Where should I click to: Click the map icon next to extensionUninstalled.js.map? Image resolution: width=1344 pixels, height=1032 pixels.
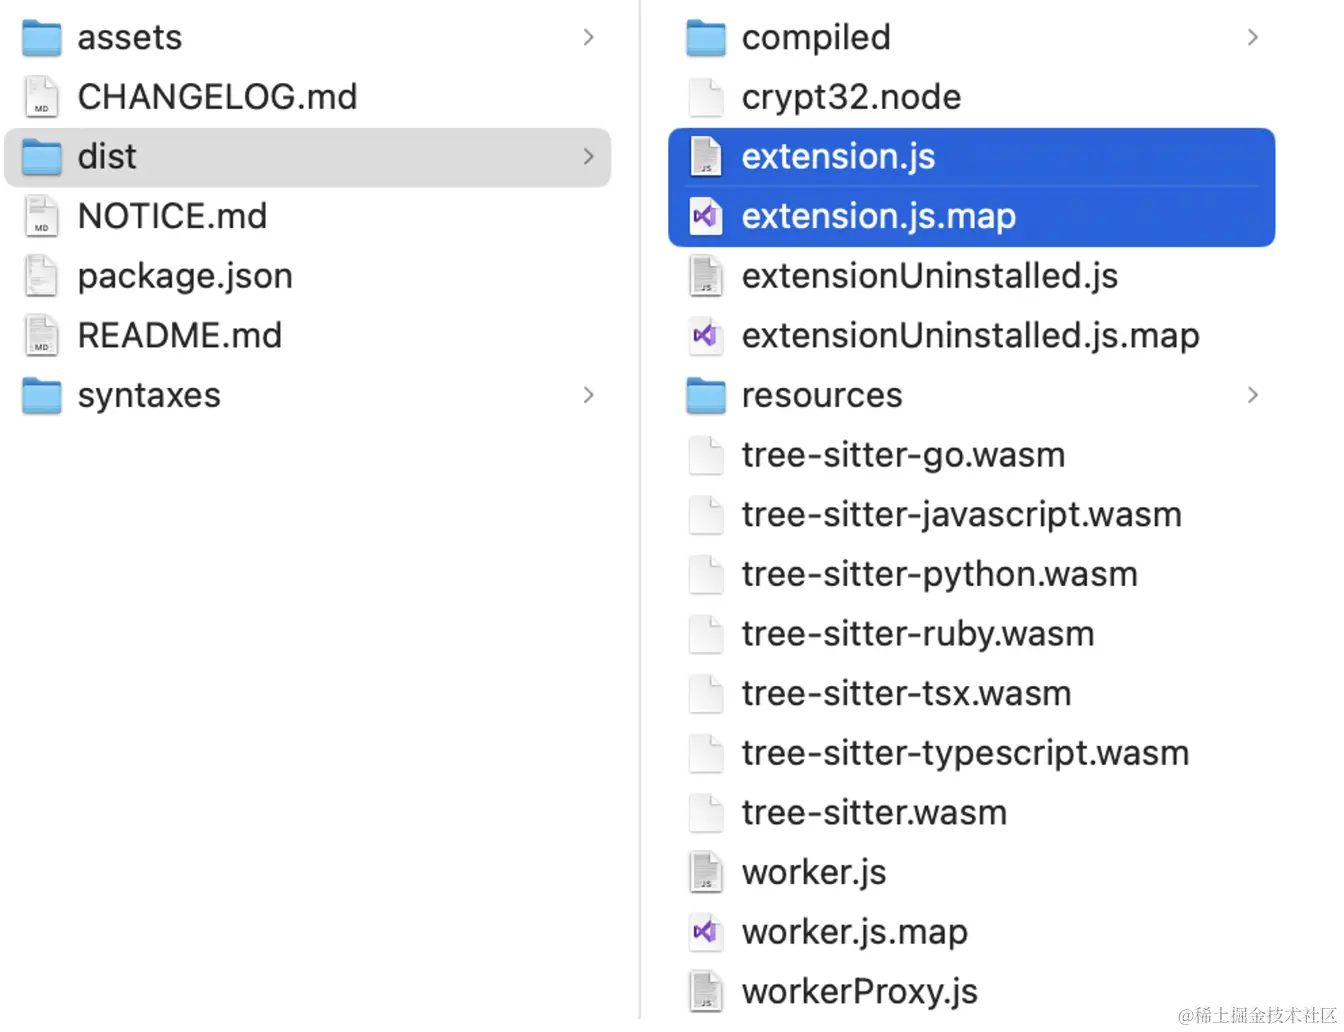(706, 335)
